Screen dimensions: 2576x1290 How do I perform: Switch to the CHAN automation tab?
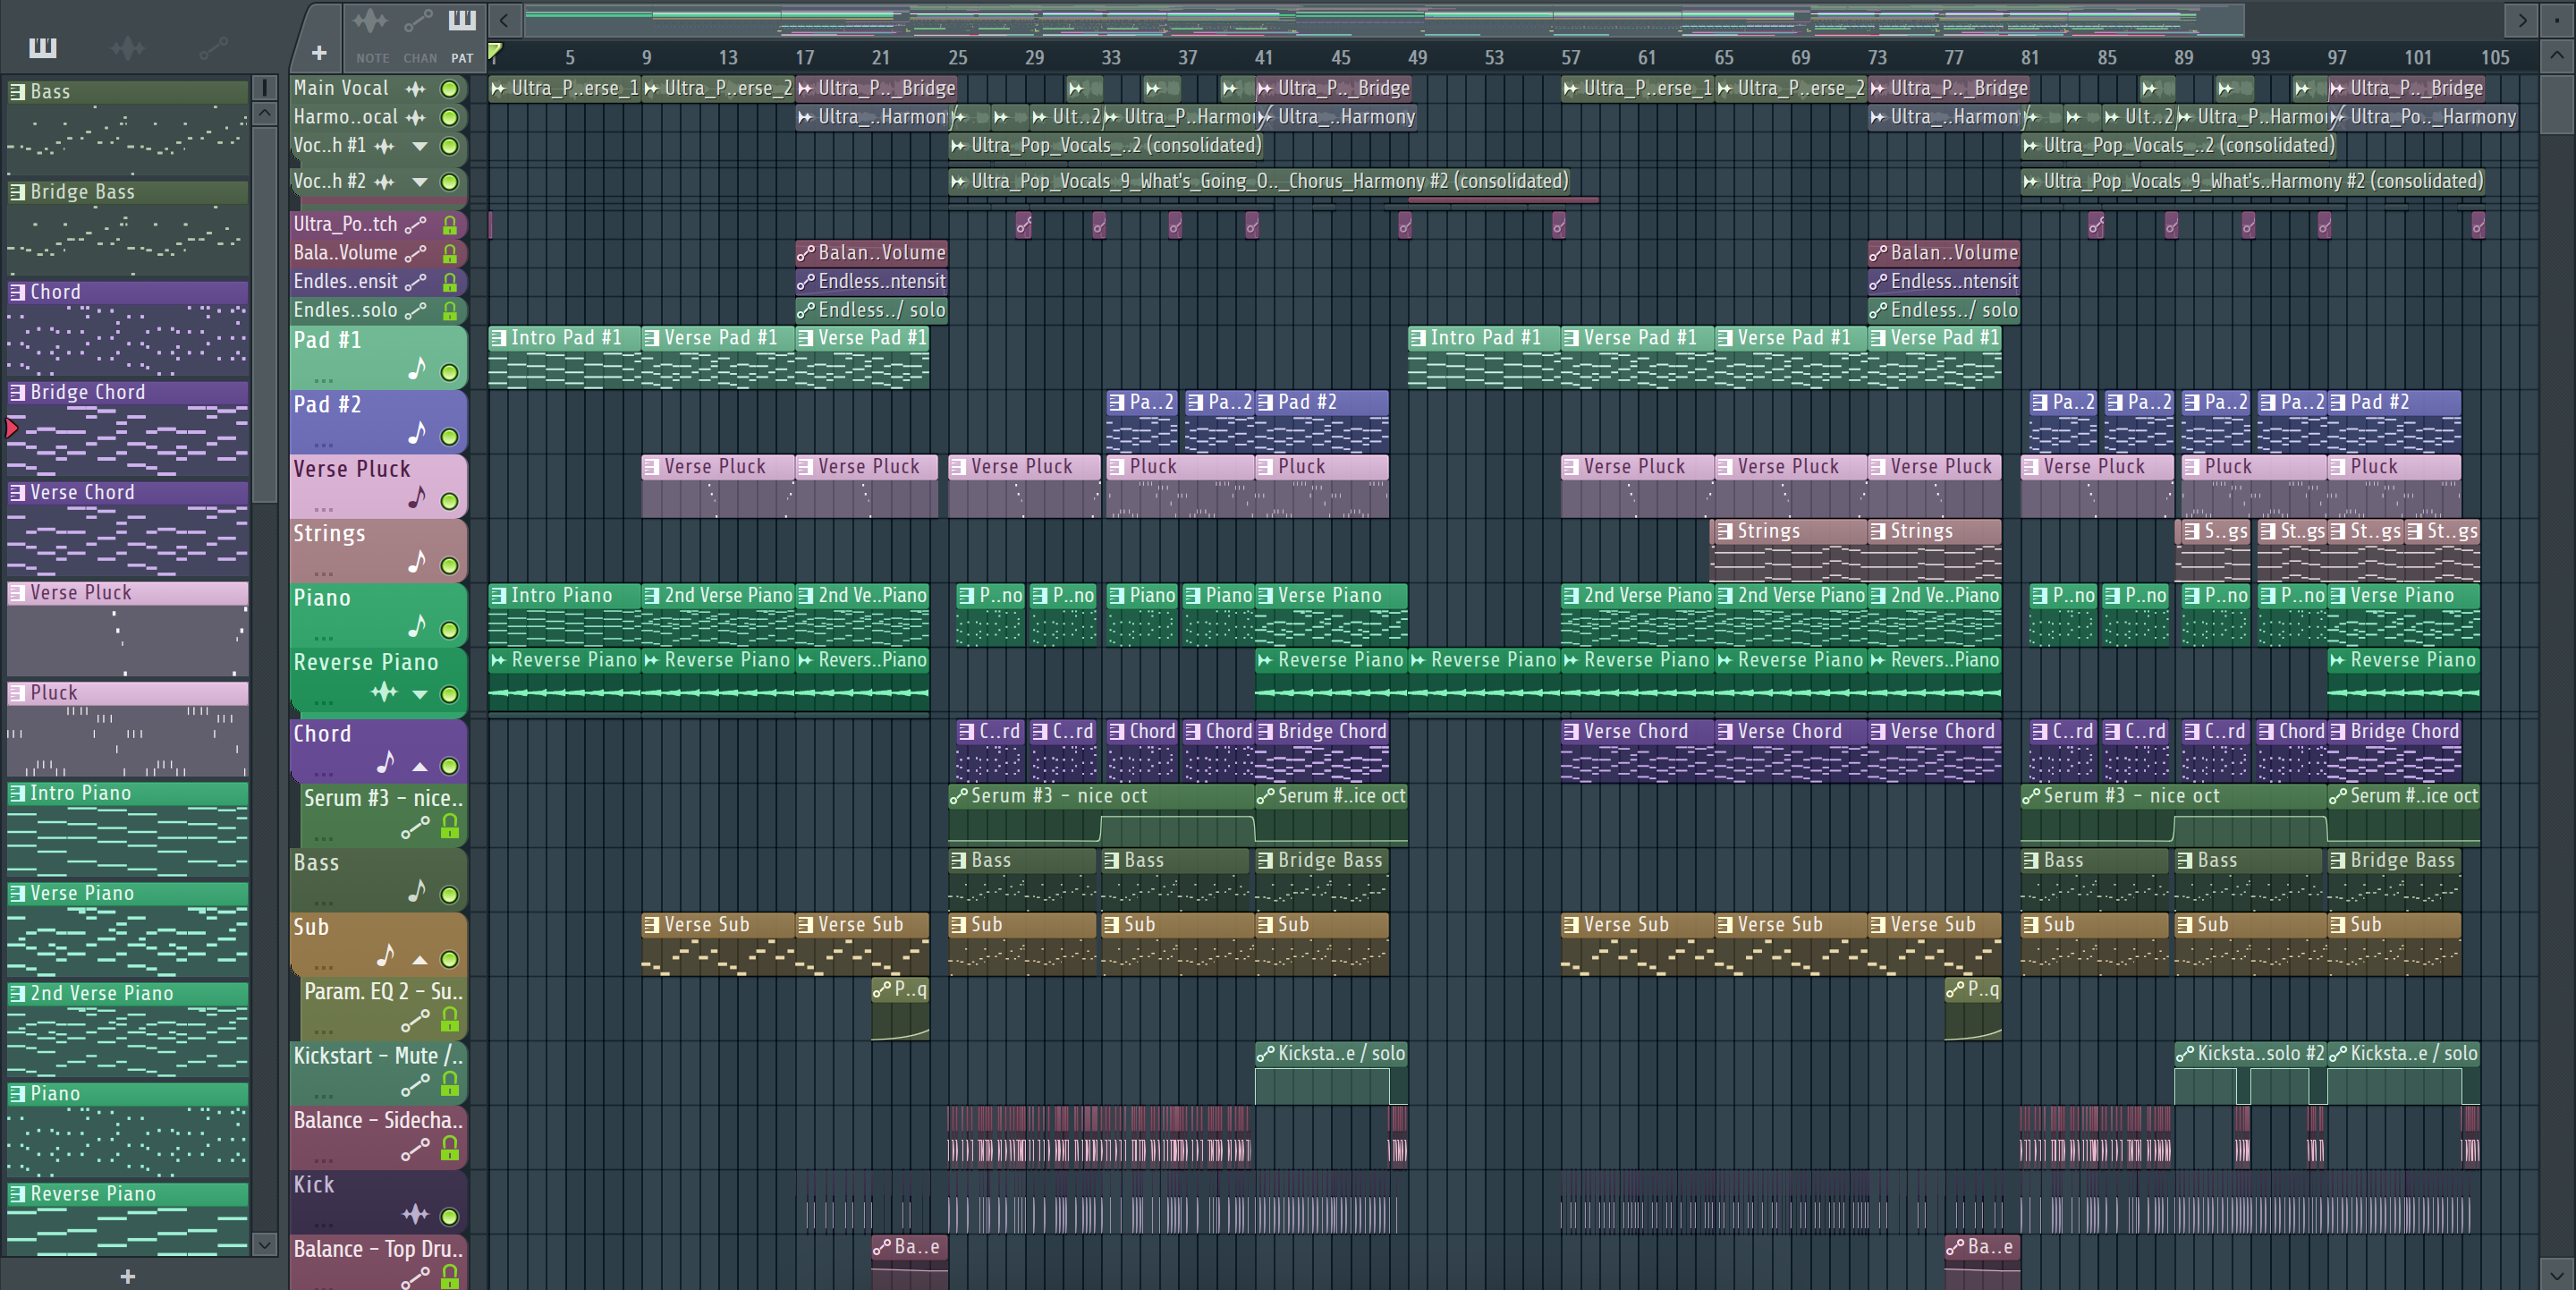pyautogui.click(x=419, y=22)
